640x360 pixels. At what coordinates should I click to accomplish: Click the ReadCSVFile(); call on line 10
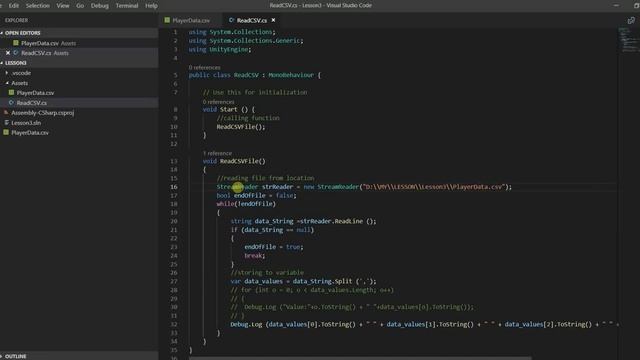coord(241,127)
